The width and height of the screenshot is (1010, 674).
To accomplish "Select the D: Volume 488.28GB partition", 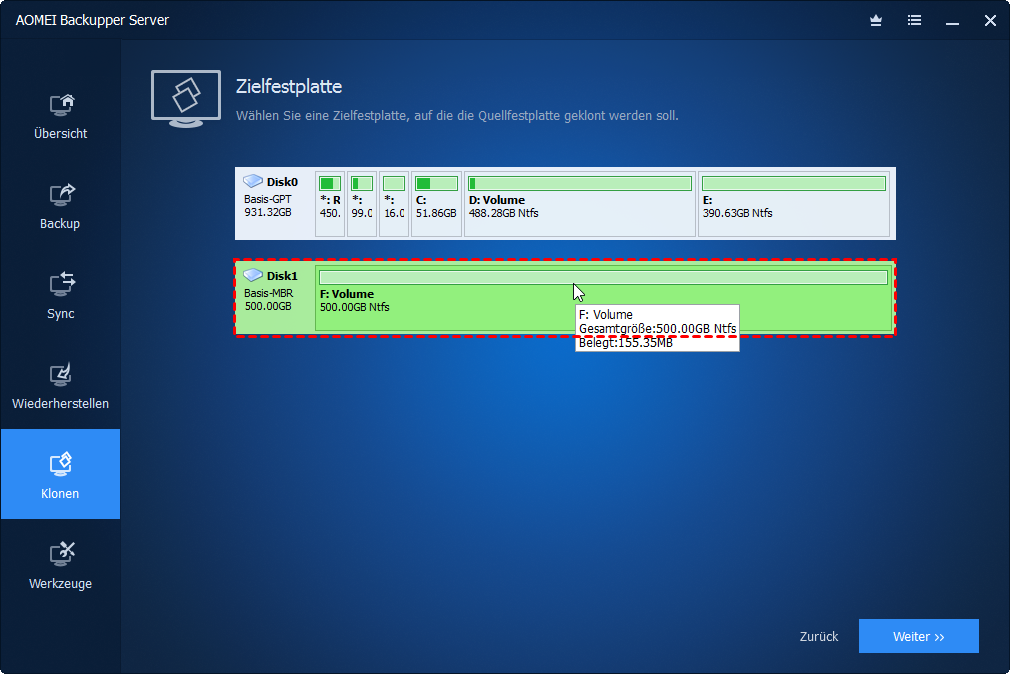I will coord(580,204).
